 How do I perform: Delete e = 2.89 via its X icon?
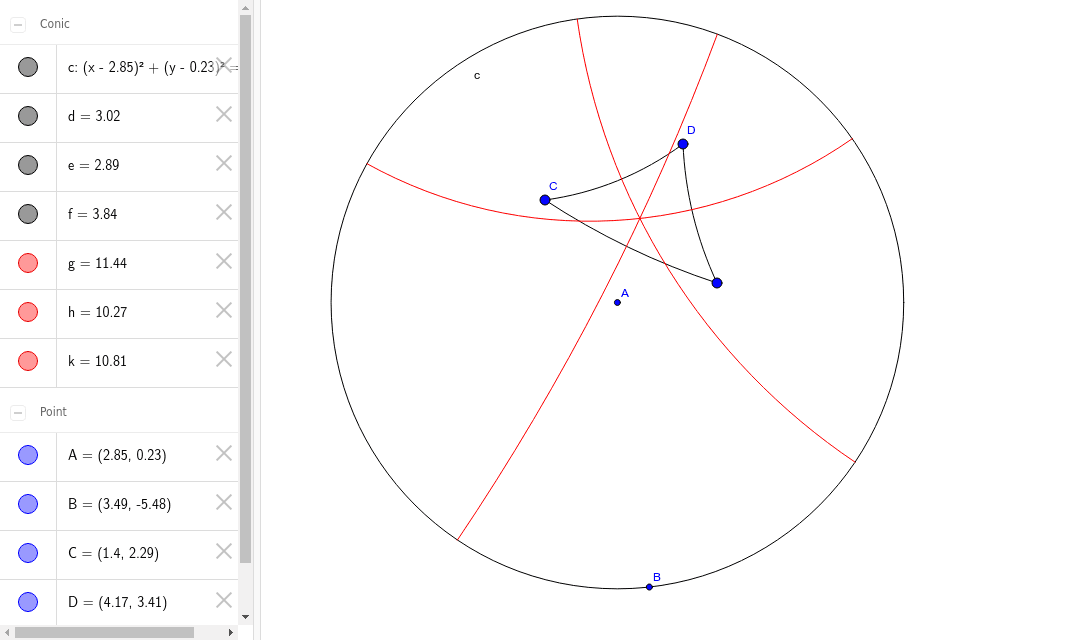(x=223, y=163)
